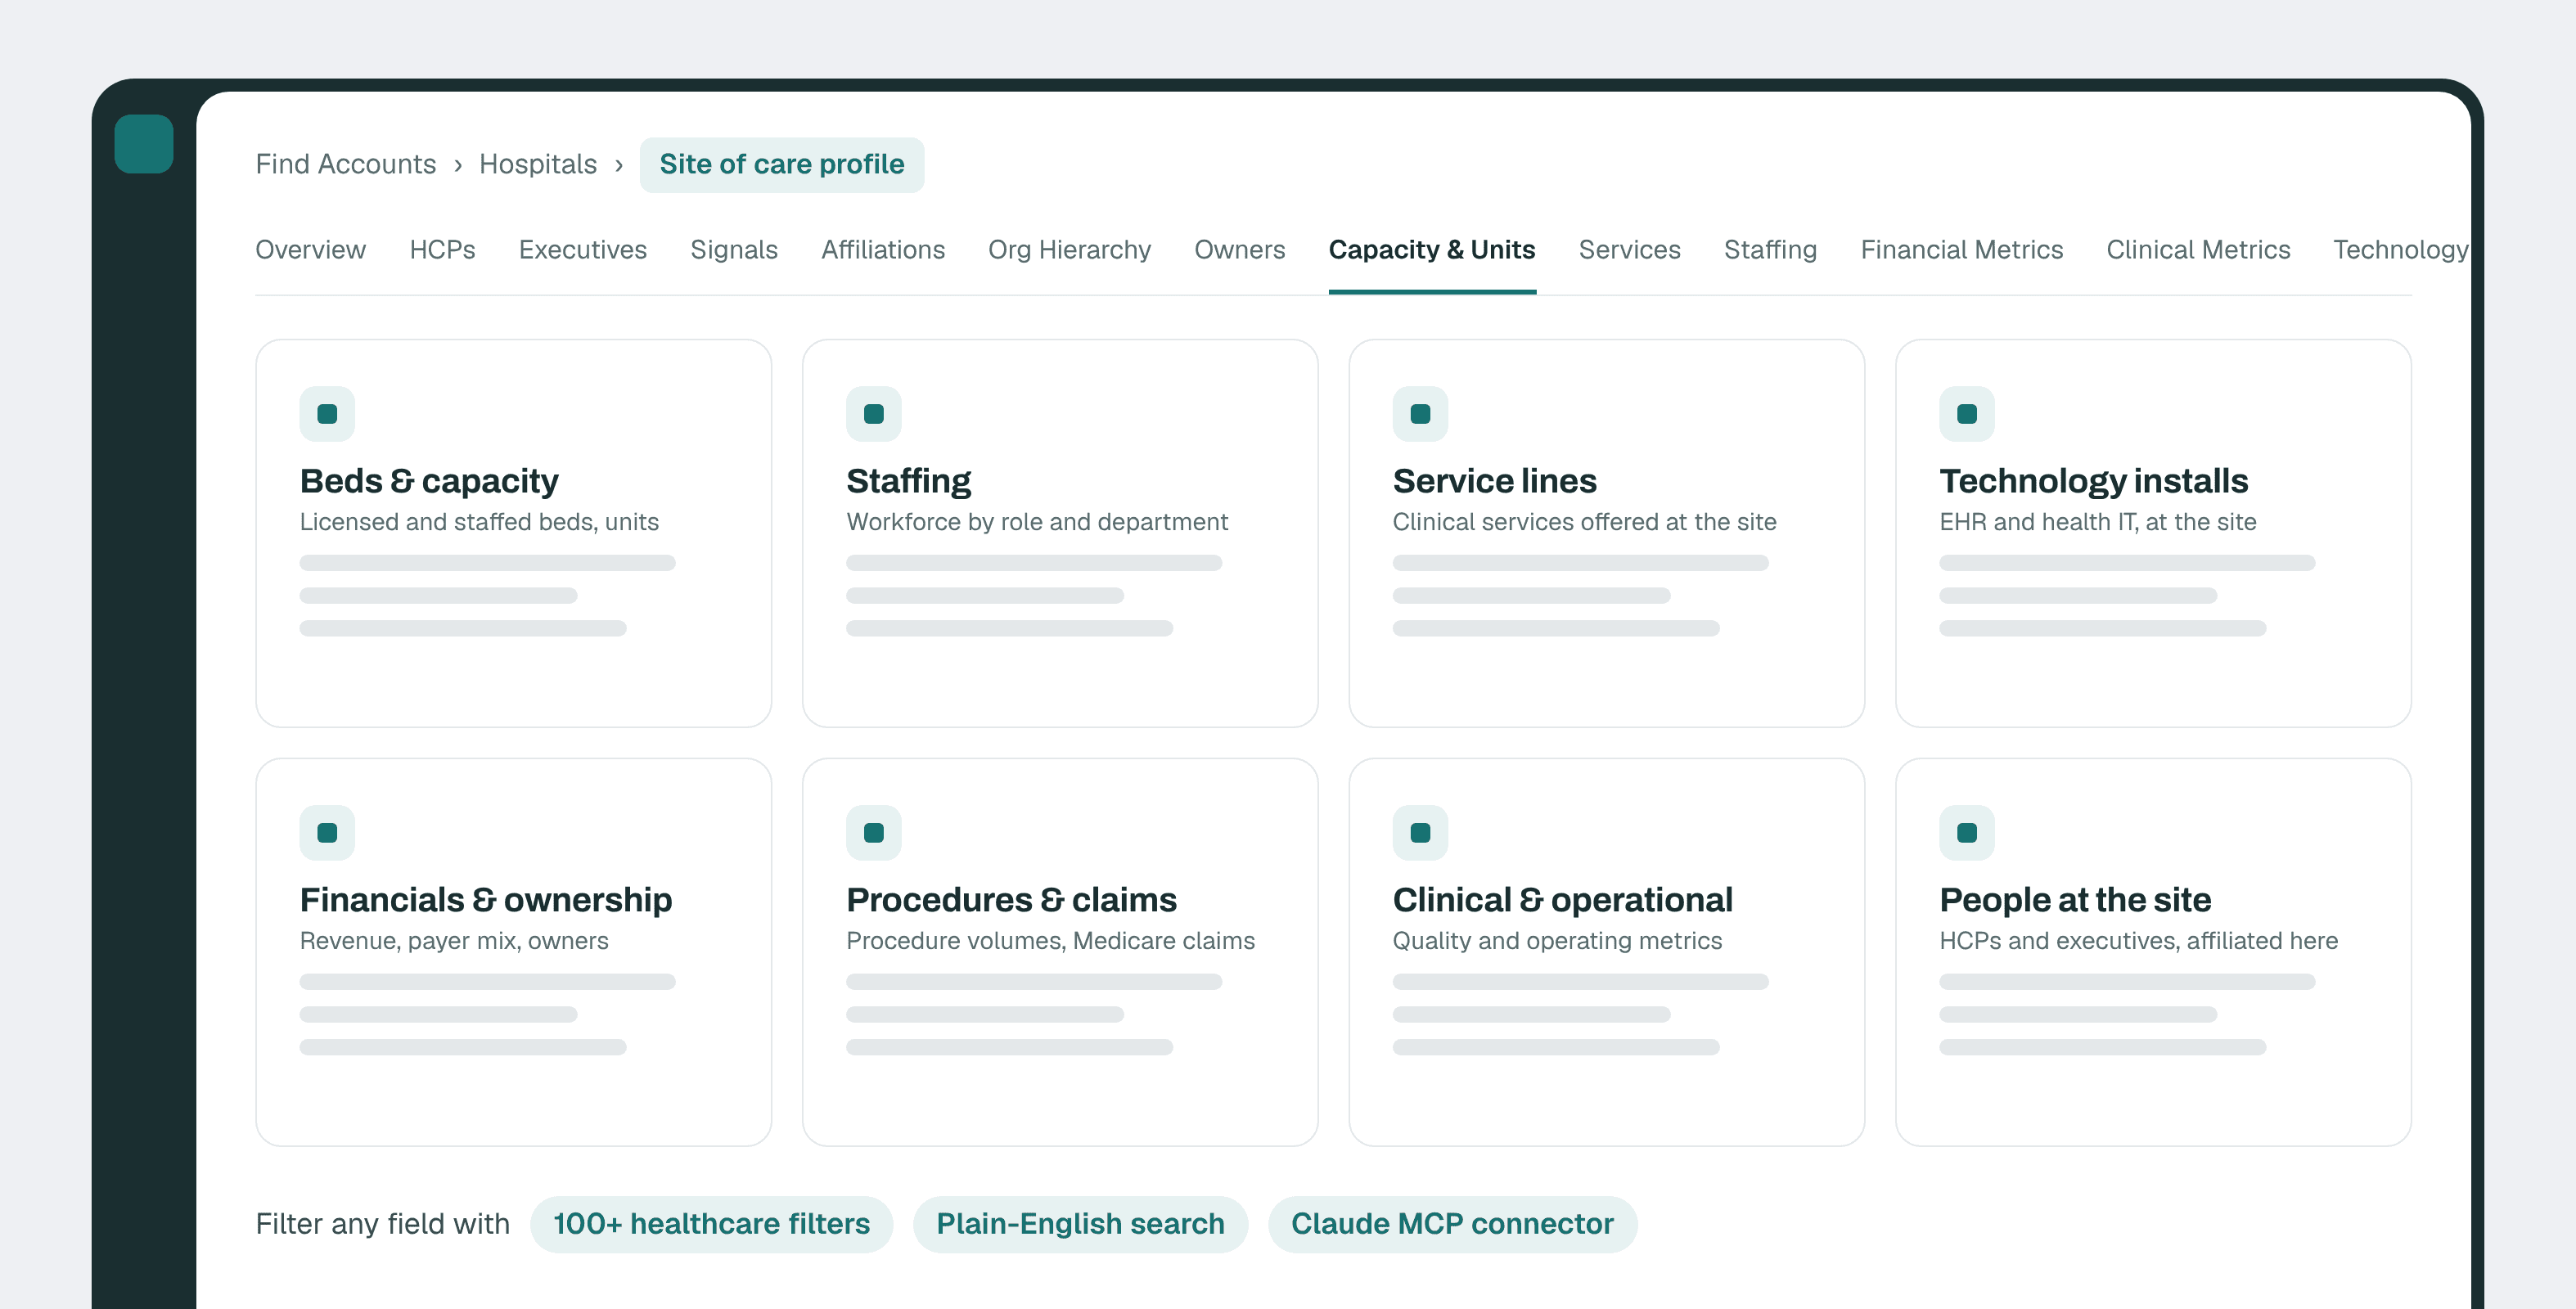The width and height of the screenshot is (2576, 1309).
Task: Open the People at the site heading
Action: click(x=2076, y=900)
